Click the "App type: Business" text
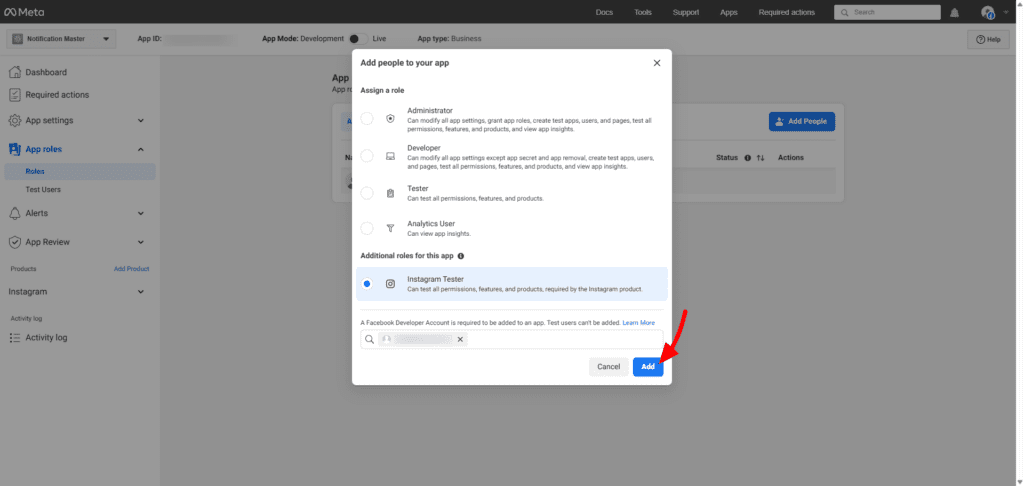The width and height of the screenshot is (1024, 486). click(x=449, y=39)
